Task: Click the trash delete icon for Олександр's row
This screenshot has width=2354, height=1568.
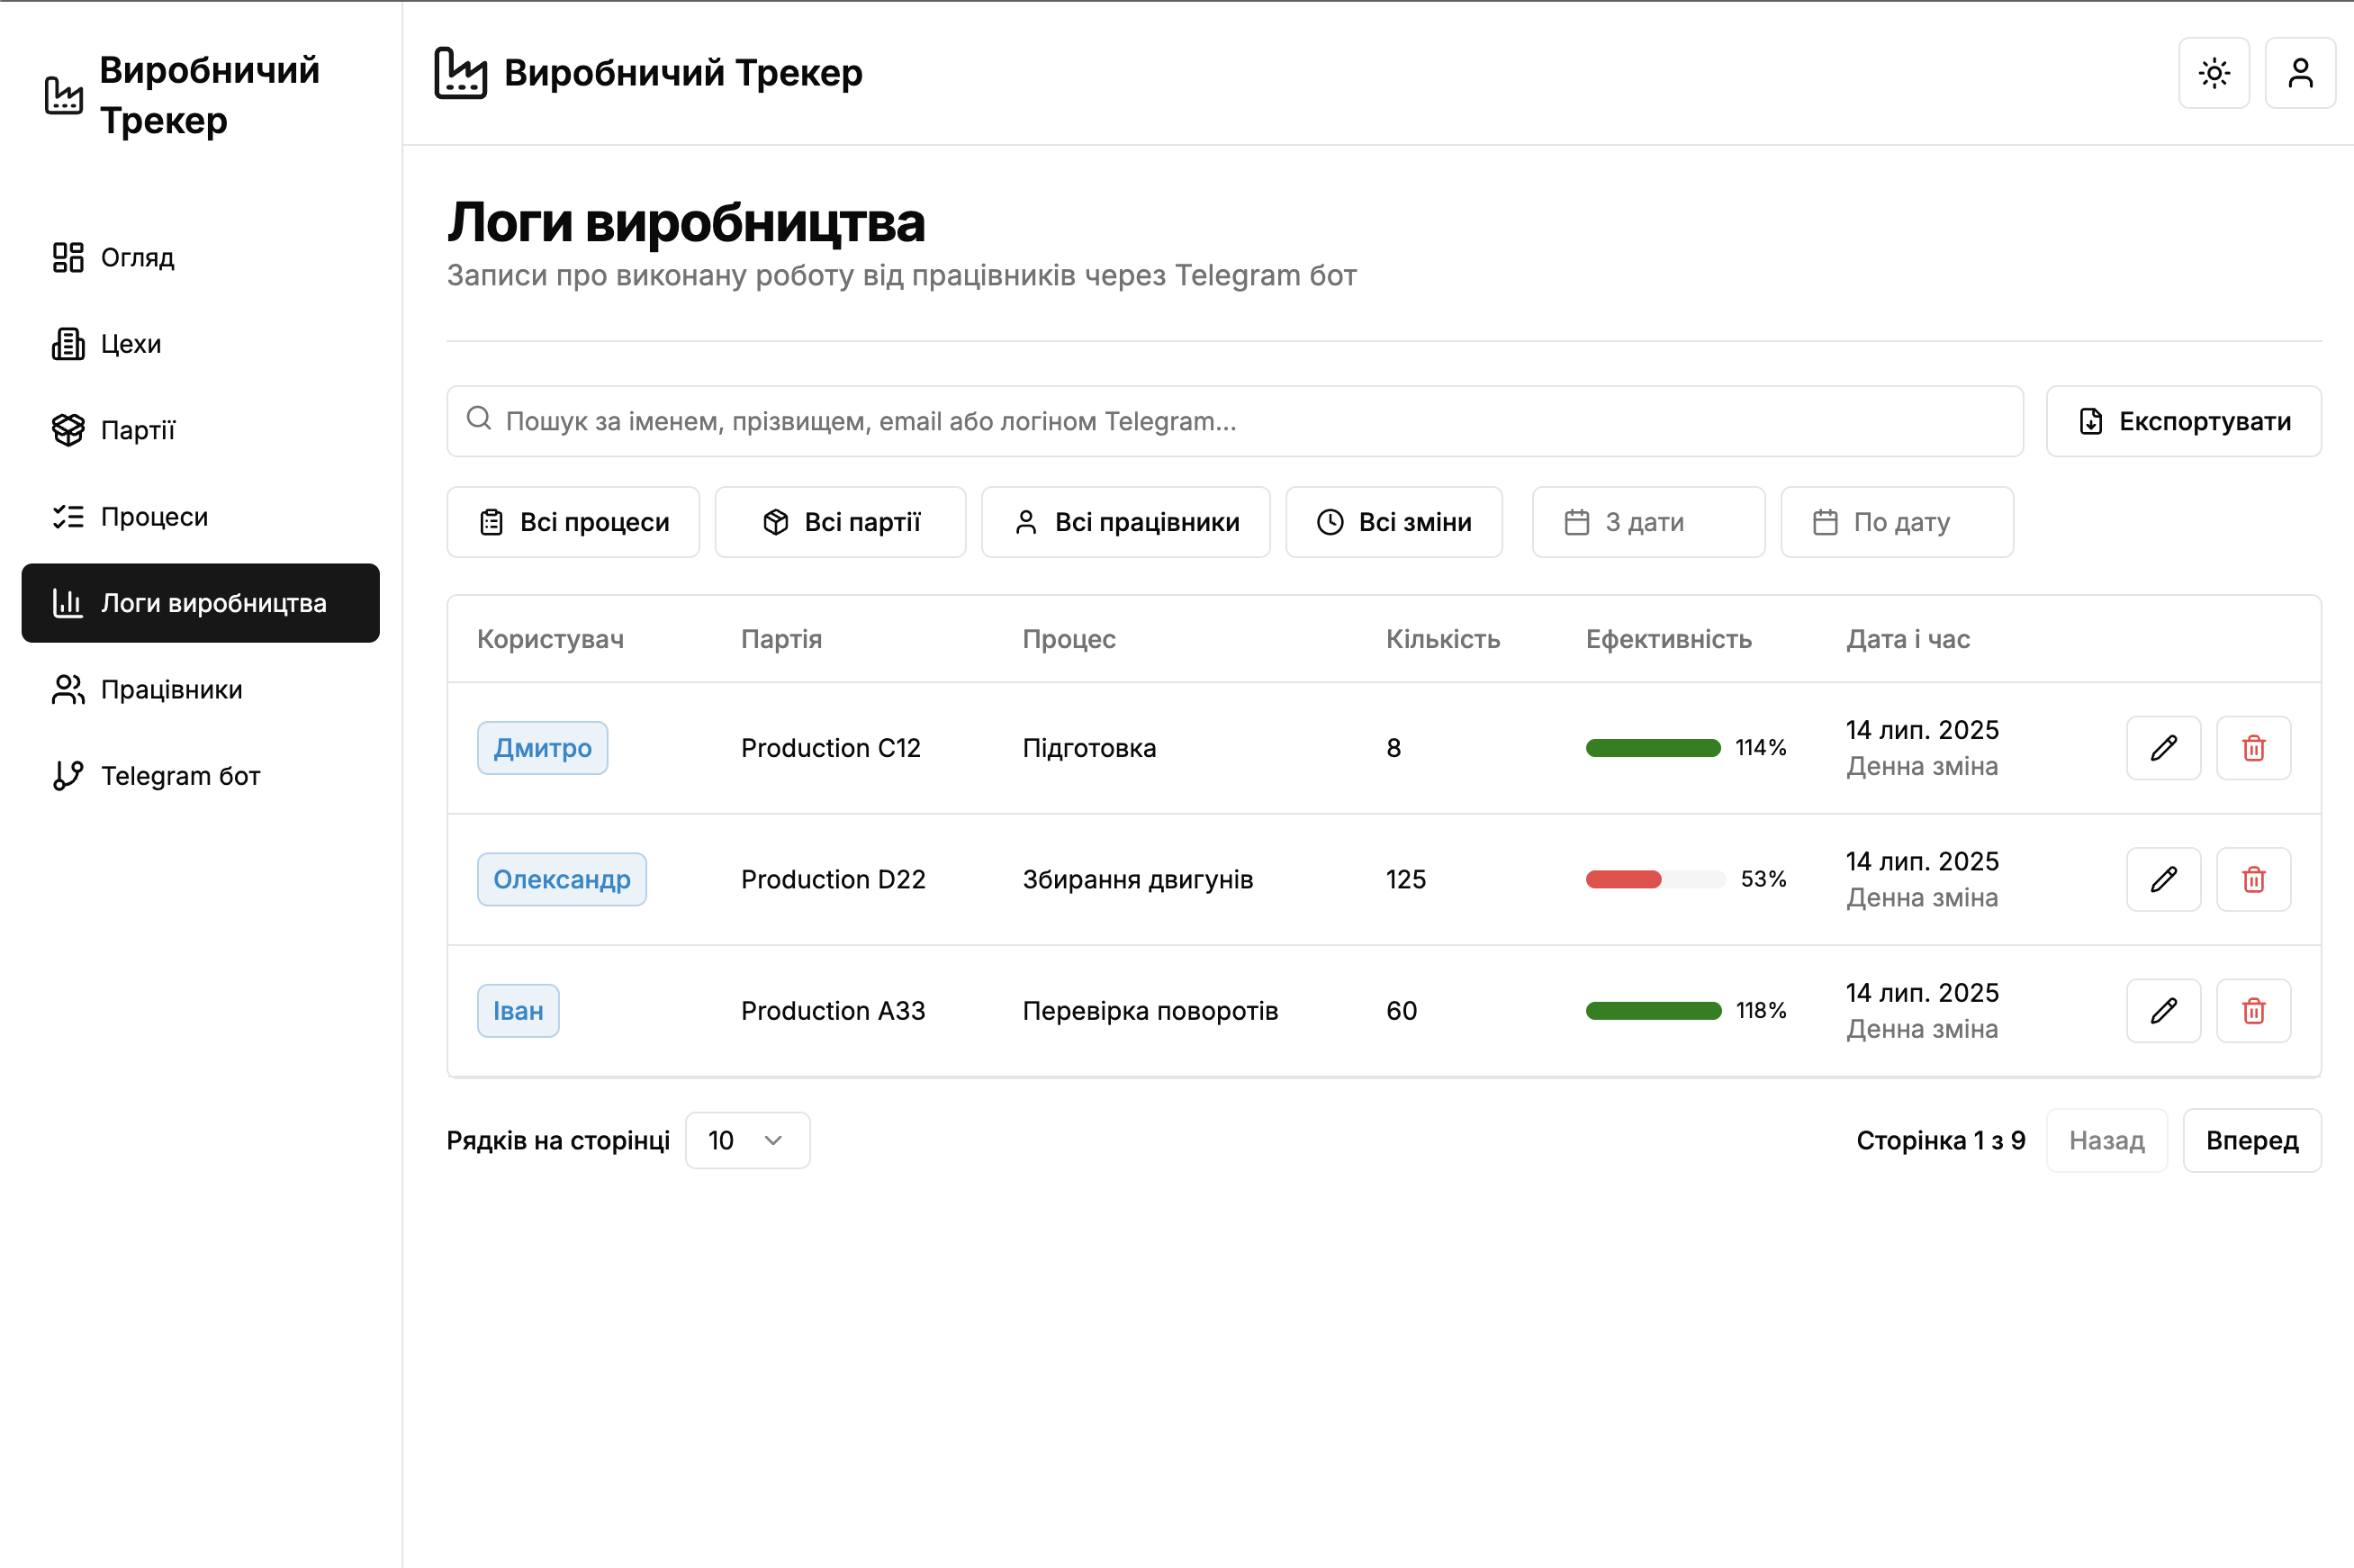Action: click(2252, 879)
